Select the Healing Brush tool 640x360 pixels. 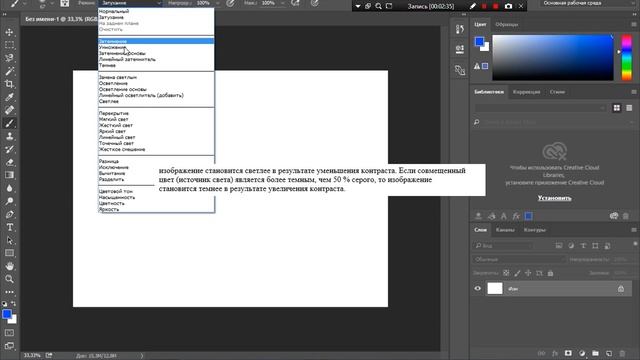tap(9, 110)
